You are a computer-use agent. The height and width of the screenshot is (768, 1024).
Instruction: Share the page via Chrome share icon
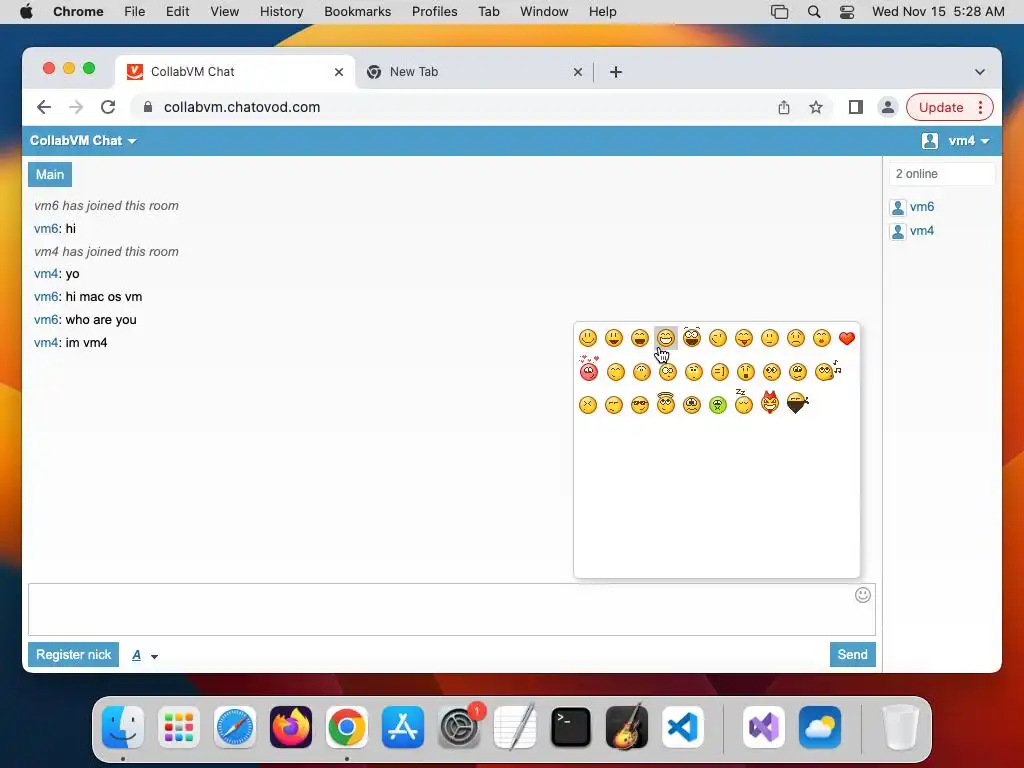[784, 107]
